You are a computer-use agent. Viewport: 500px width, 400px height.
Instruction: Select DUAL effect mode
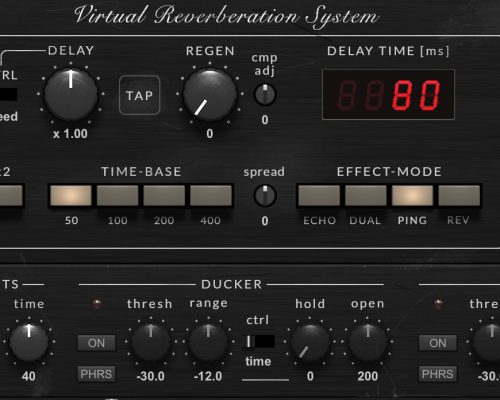coord(366,196)
